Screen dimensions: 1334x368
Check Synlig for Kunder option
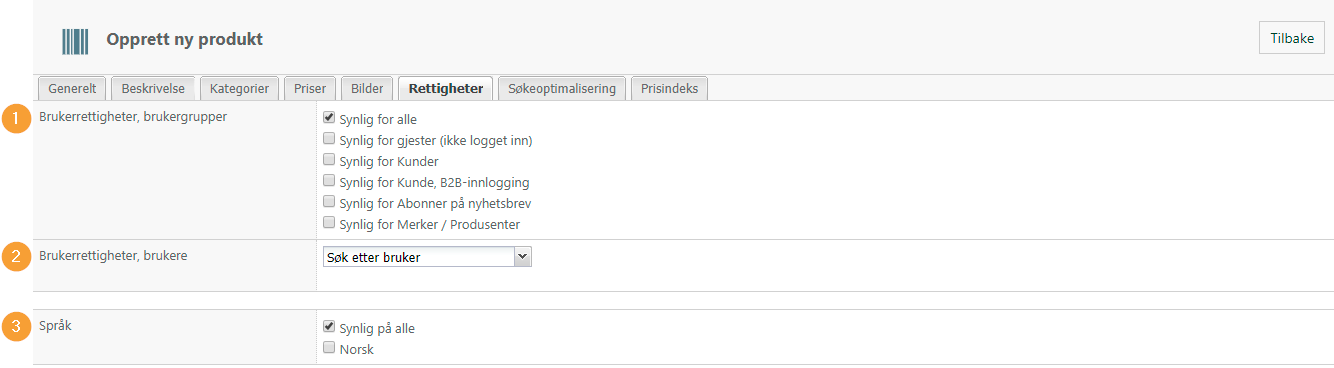pyautogui.click(x=329, y=160)
